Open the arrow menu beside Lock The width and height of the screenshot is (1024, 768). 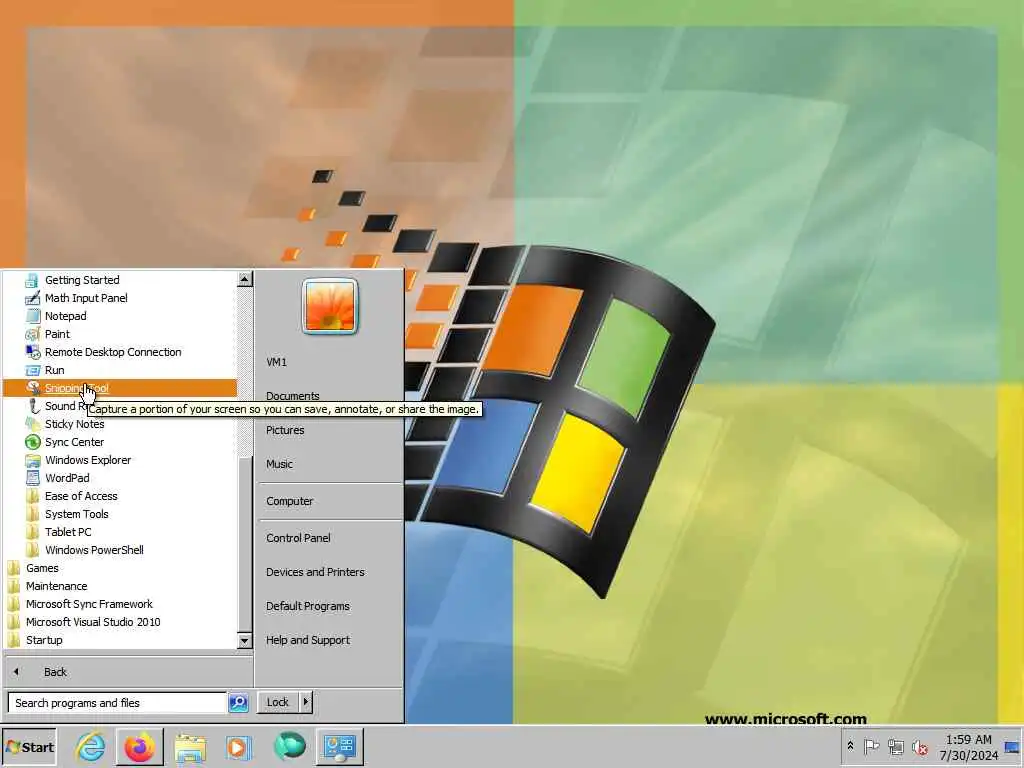coord(306,702)
